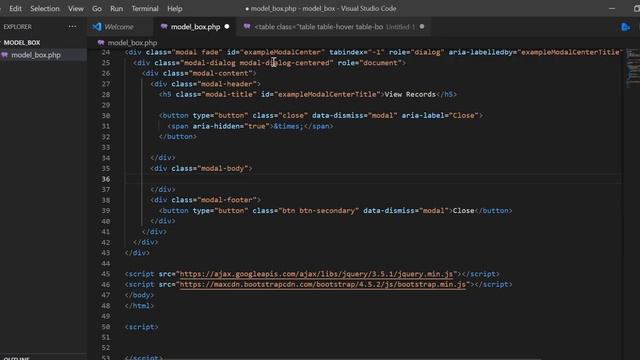Image resolution: width=640 pixels, height=360 pixels.
Task: Open the Run menu
Action: (116, 9)
